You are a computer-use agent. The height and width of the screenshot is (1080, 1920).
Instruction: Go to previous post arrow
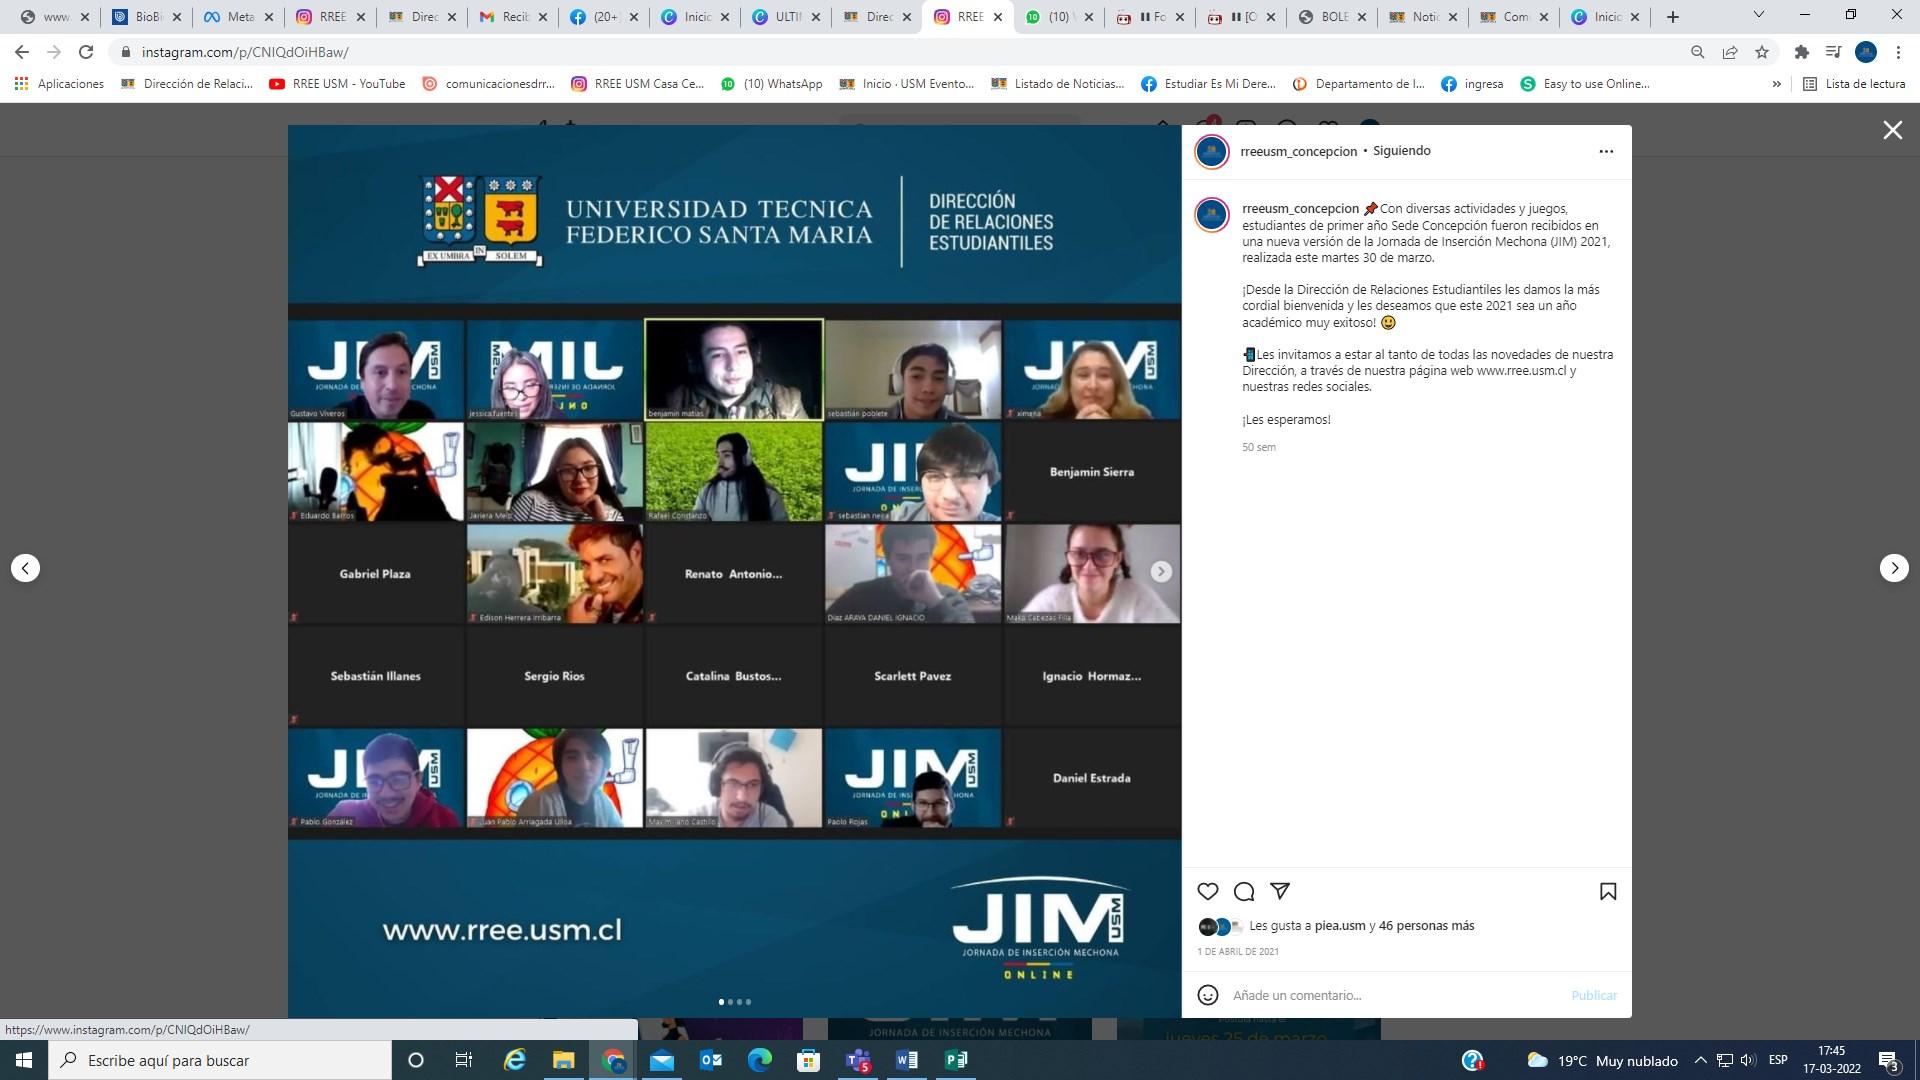(26, 568)
